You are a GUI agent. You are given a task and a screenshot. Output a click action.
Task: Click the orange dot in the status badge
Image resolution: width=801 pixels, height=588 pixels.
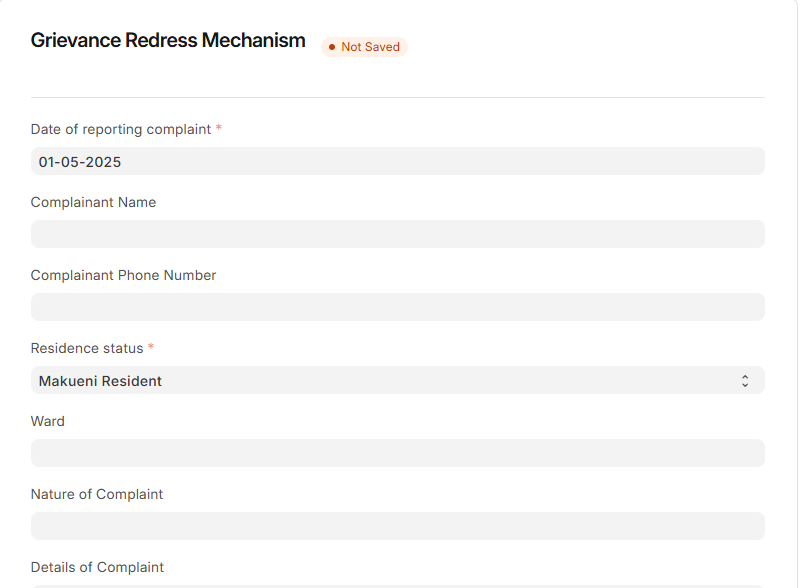click(332, 47)
